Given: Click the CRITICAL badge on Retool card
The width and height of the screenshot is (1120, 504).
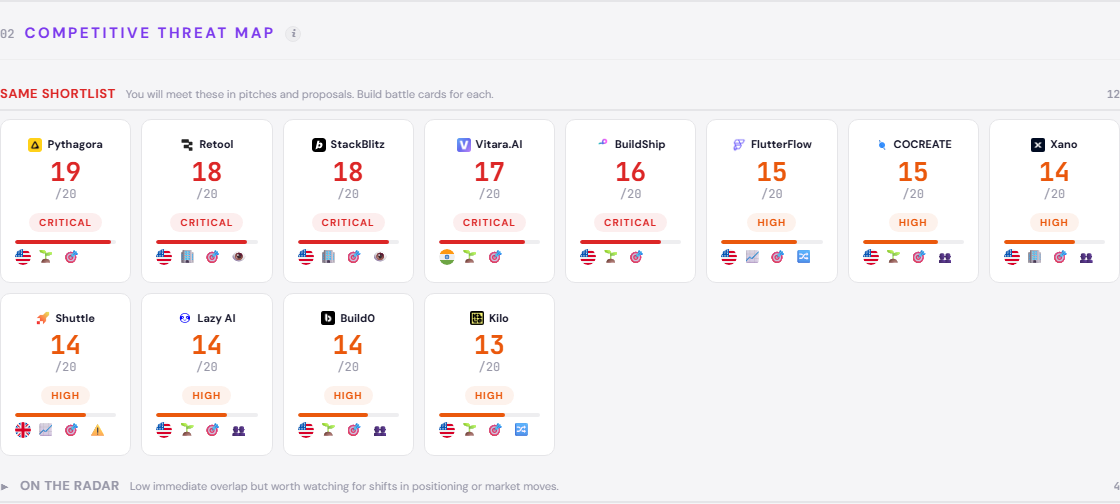Looking at the screenshot, I should (206, 222).
